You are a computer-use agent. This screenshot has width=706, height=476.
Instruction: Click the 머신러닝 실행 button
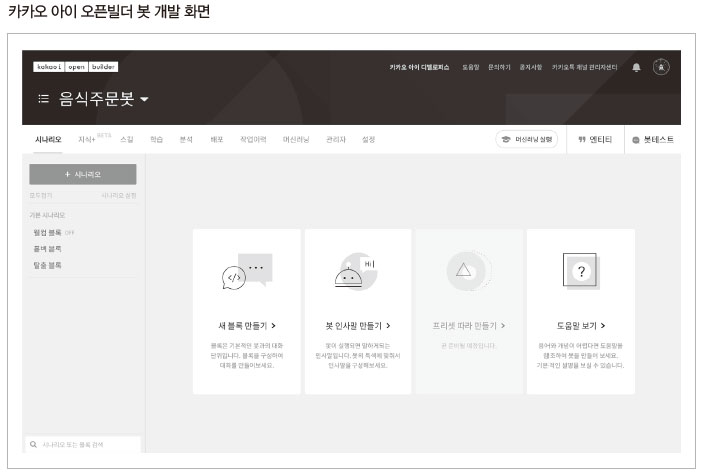526,139
